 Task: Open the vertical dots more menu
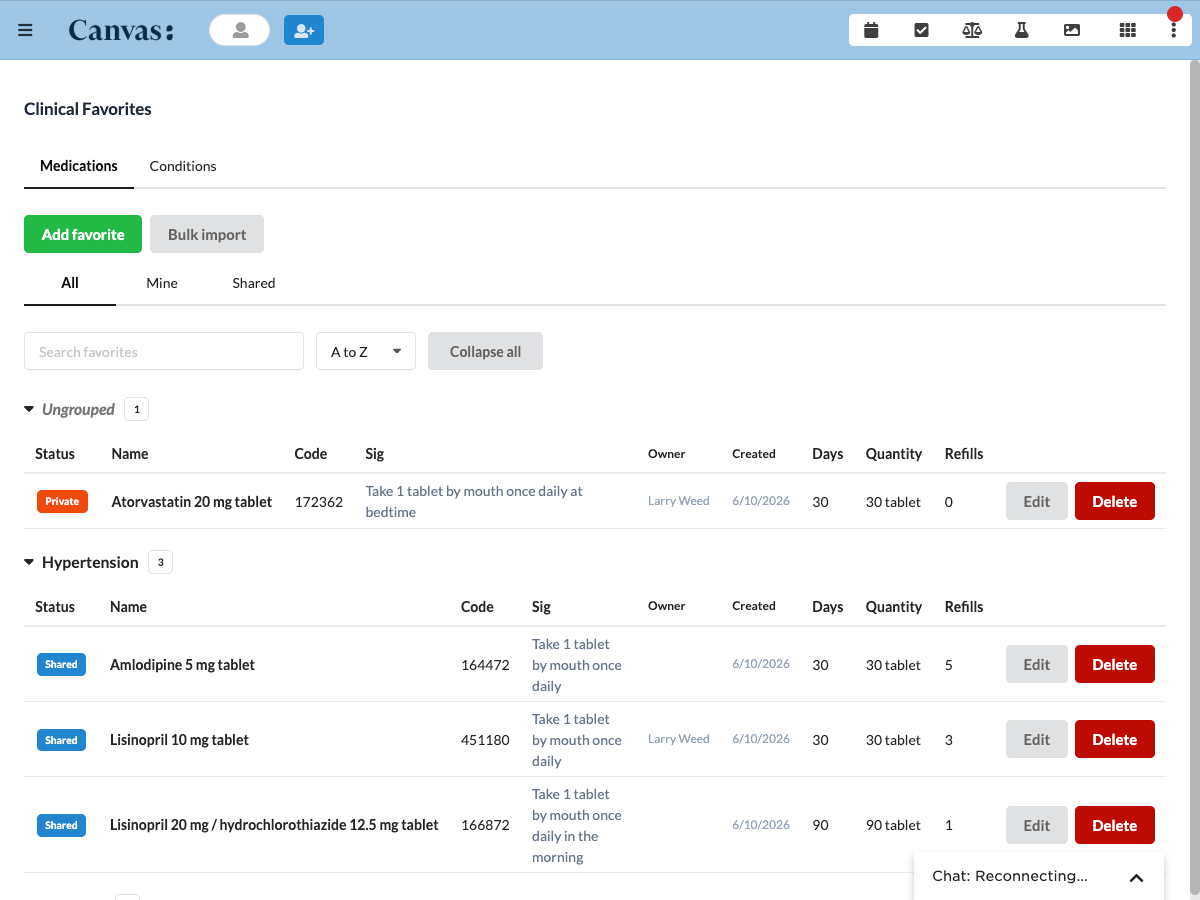[x=1174, y=30]
